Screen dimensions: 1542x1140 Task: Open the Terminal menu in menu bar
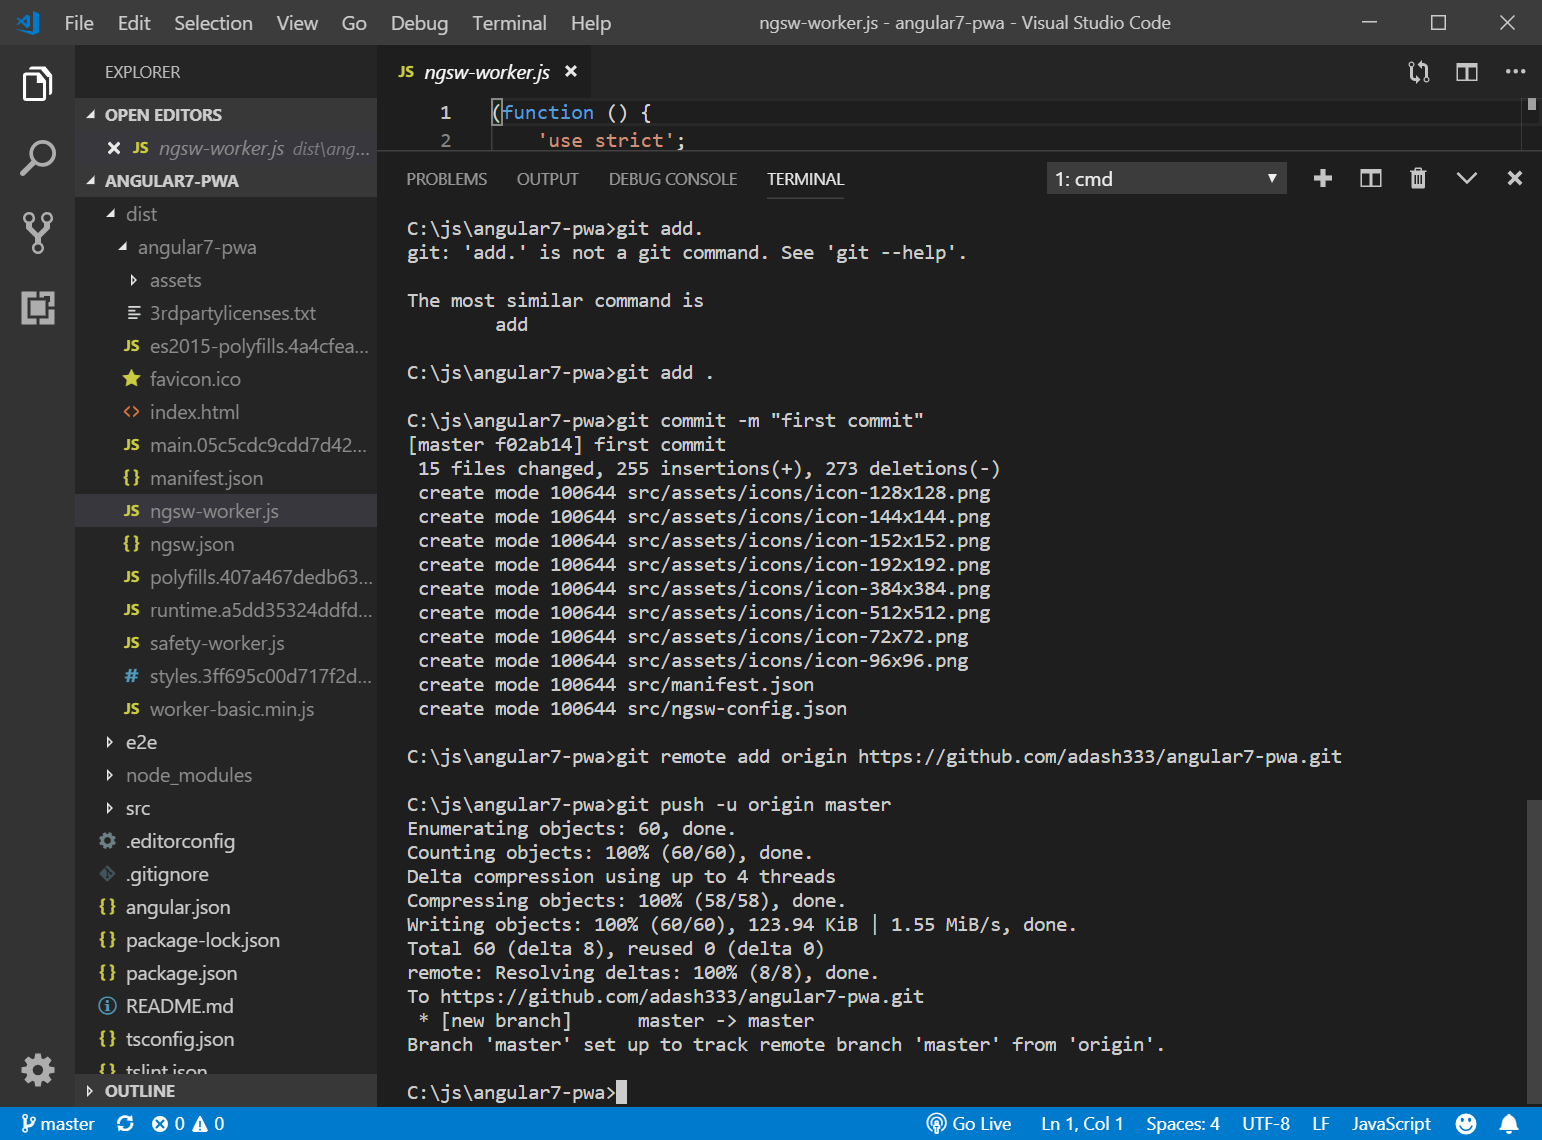[509, 23]
